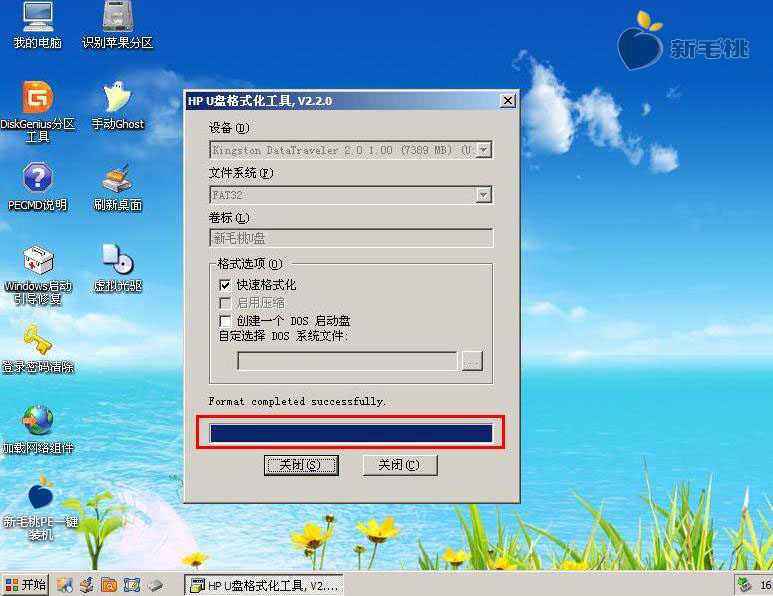
Task: Open the 识别苹果分区 desktop icon
Action: coord(117,25)
